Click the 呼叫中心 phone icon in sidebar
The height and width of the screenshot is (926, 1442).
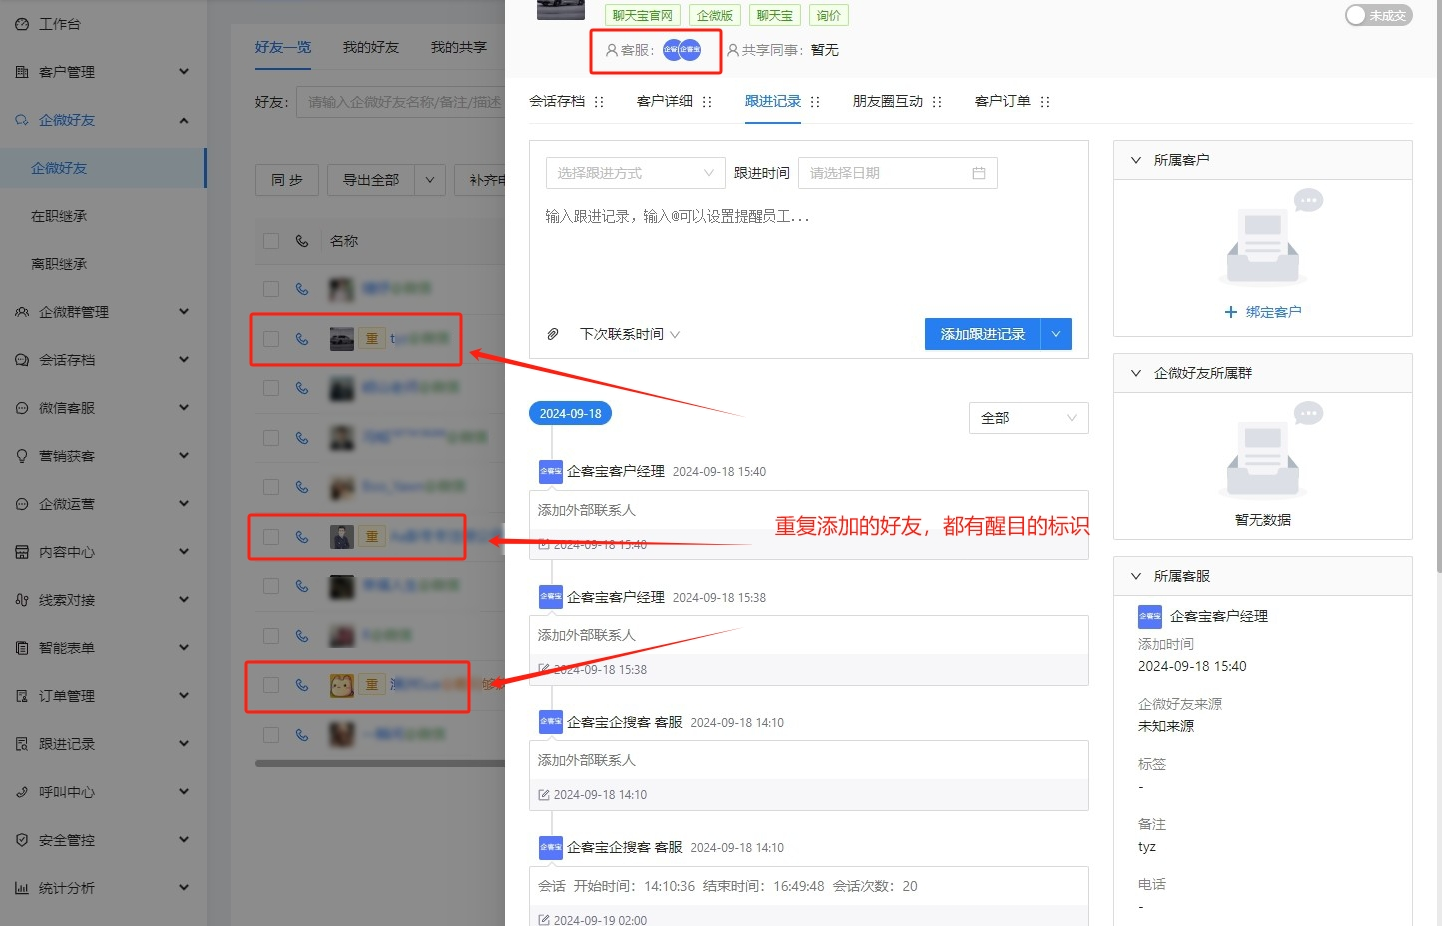[x=22, y=792]
